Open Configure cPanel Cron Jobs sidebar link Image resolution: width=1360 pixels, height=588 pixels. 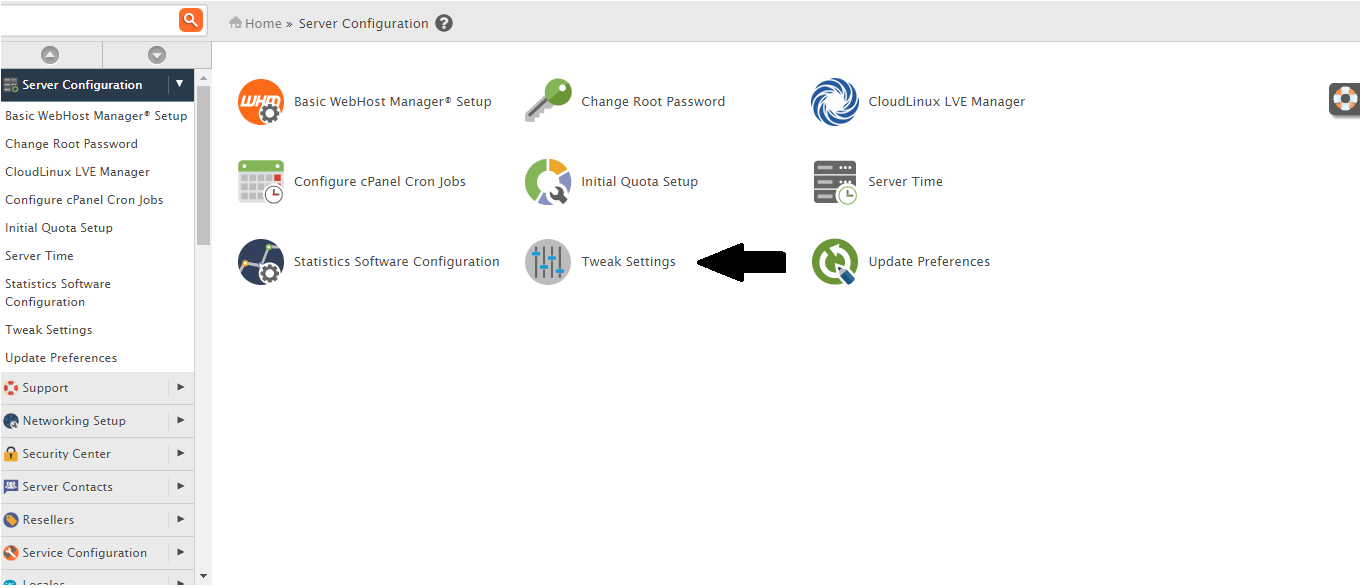(84, 200)
